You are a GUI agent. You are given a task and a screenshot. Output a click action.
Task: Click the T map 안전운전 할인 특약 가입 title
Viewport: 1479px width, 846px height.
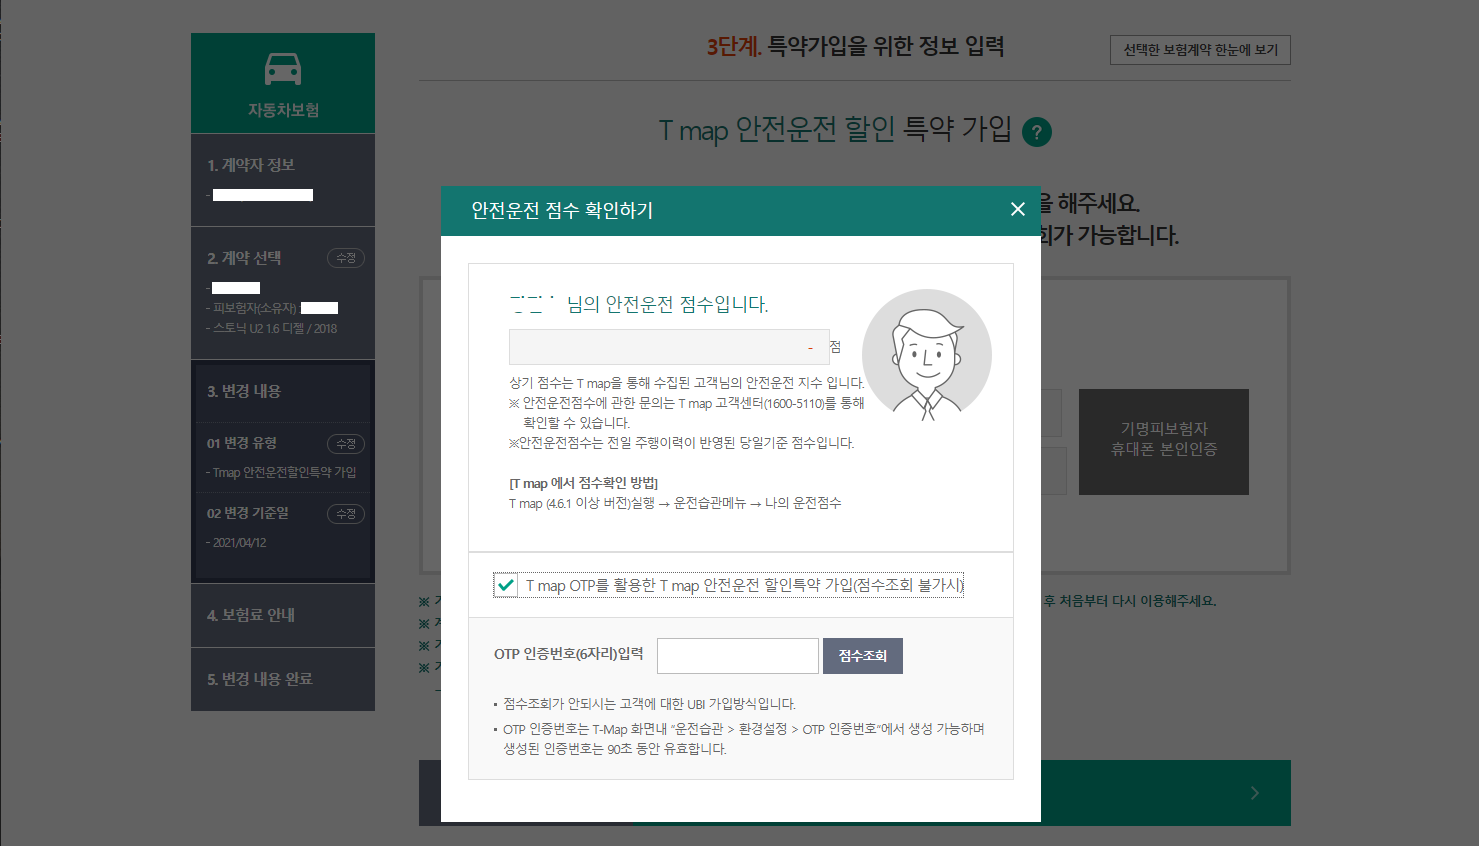click(x=835, y=130)
